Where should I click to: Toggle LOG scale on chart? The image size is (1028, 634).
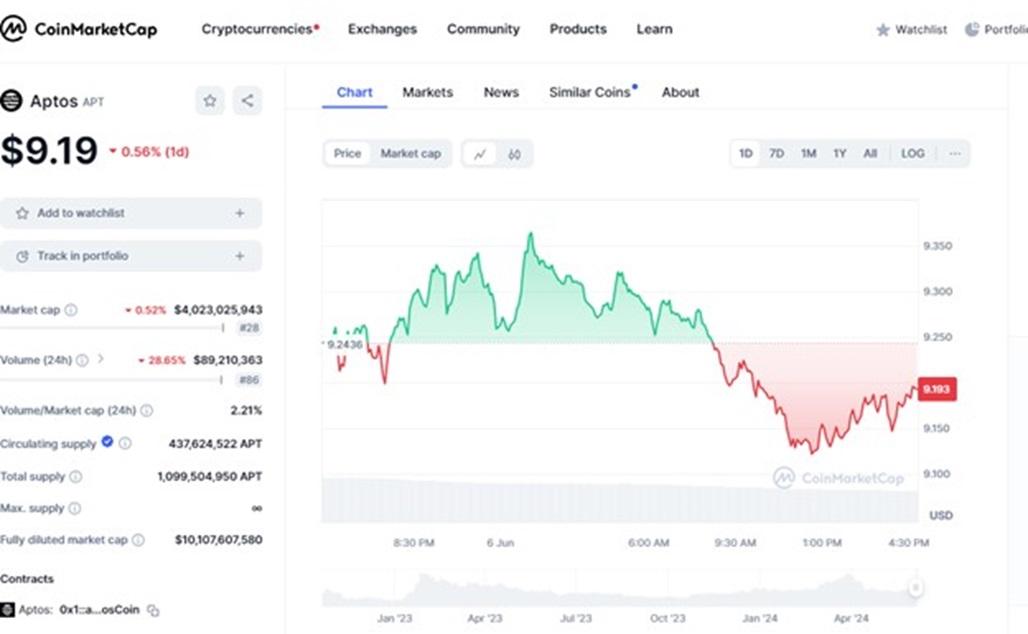pyautogui.click(x=913, y=153)
